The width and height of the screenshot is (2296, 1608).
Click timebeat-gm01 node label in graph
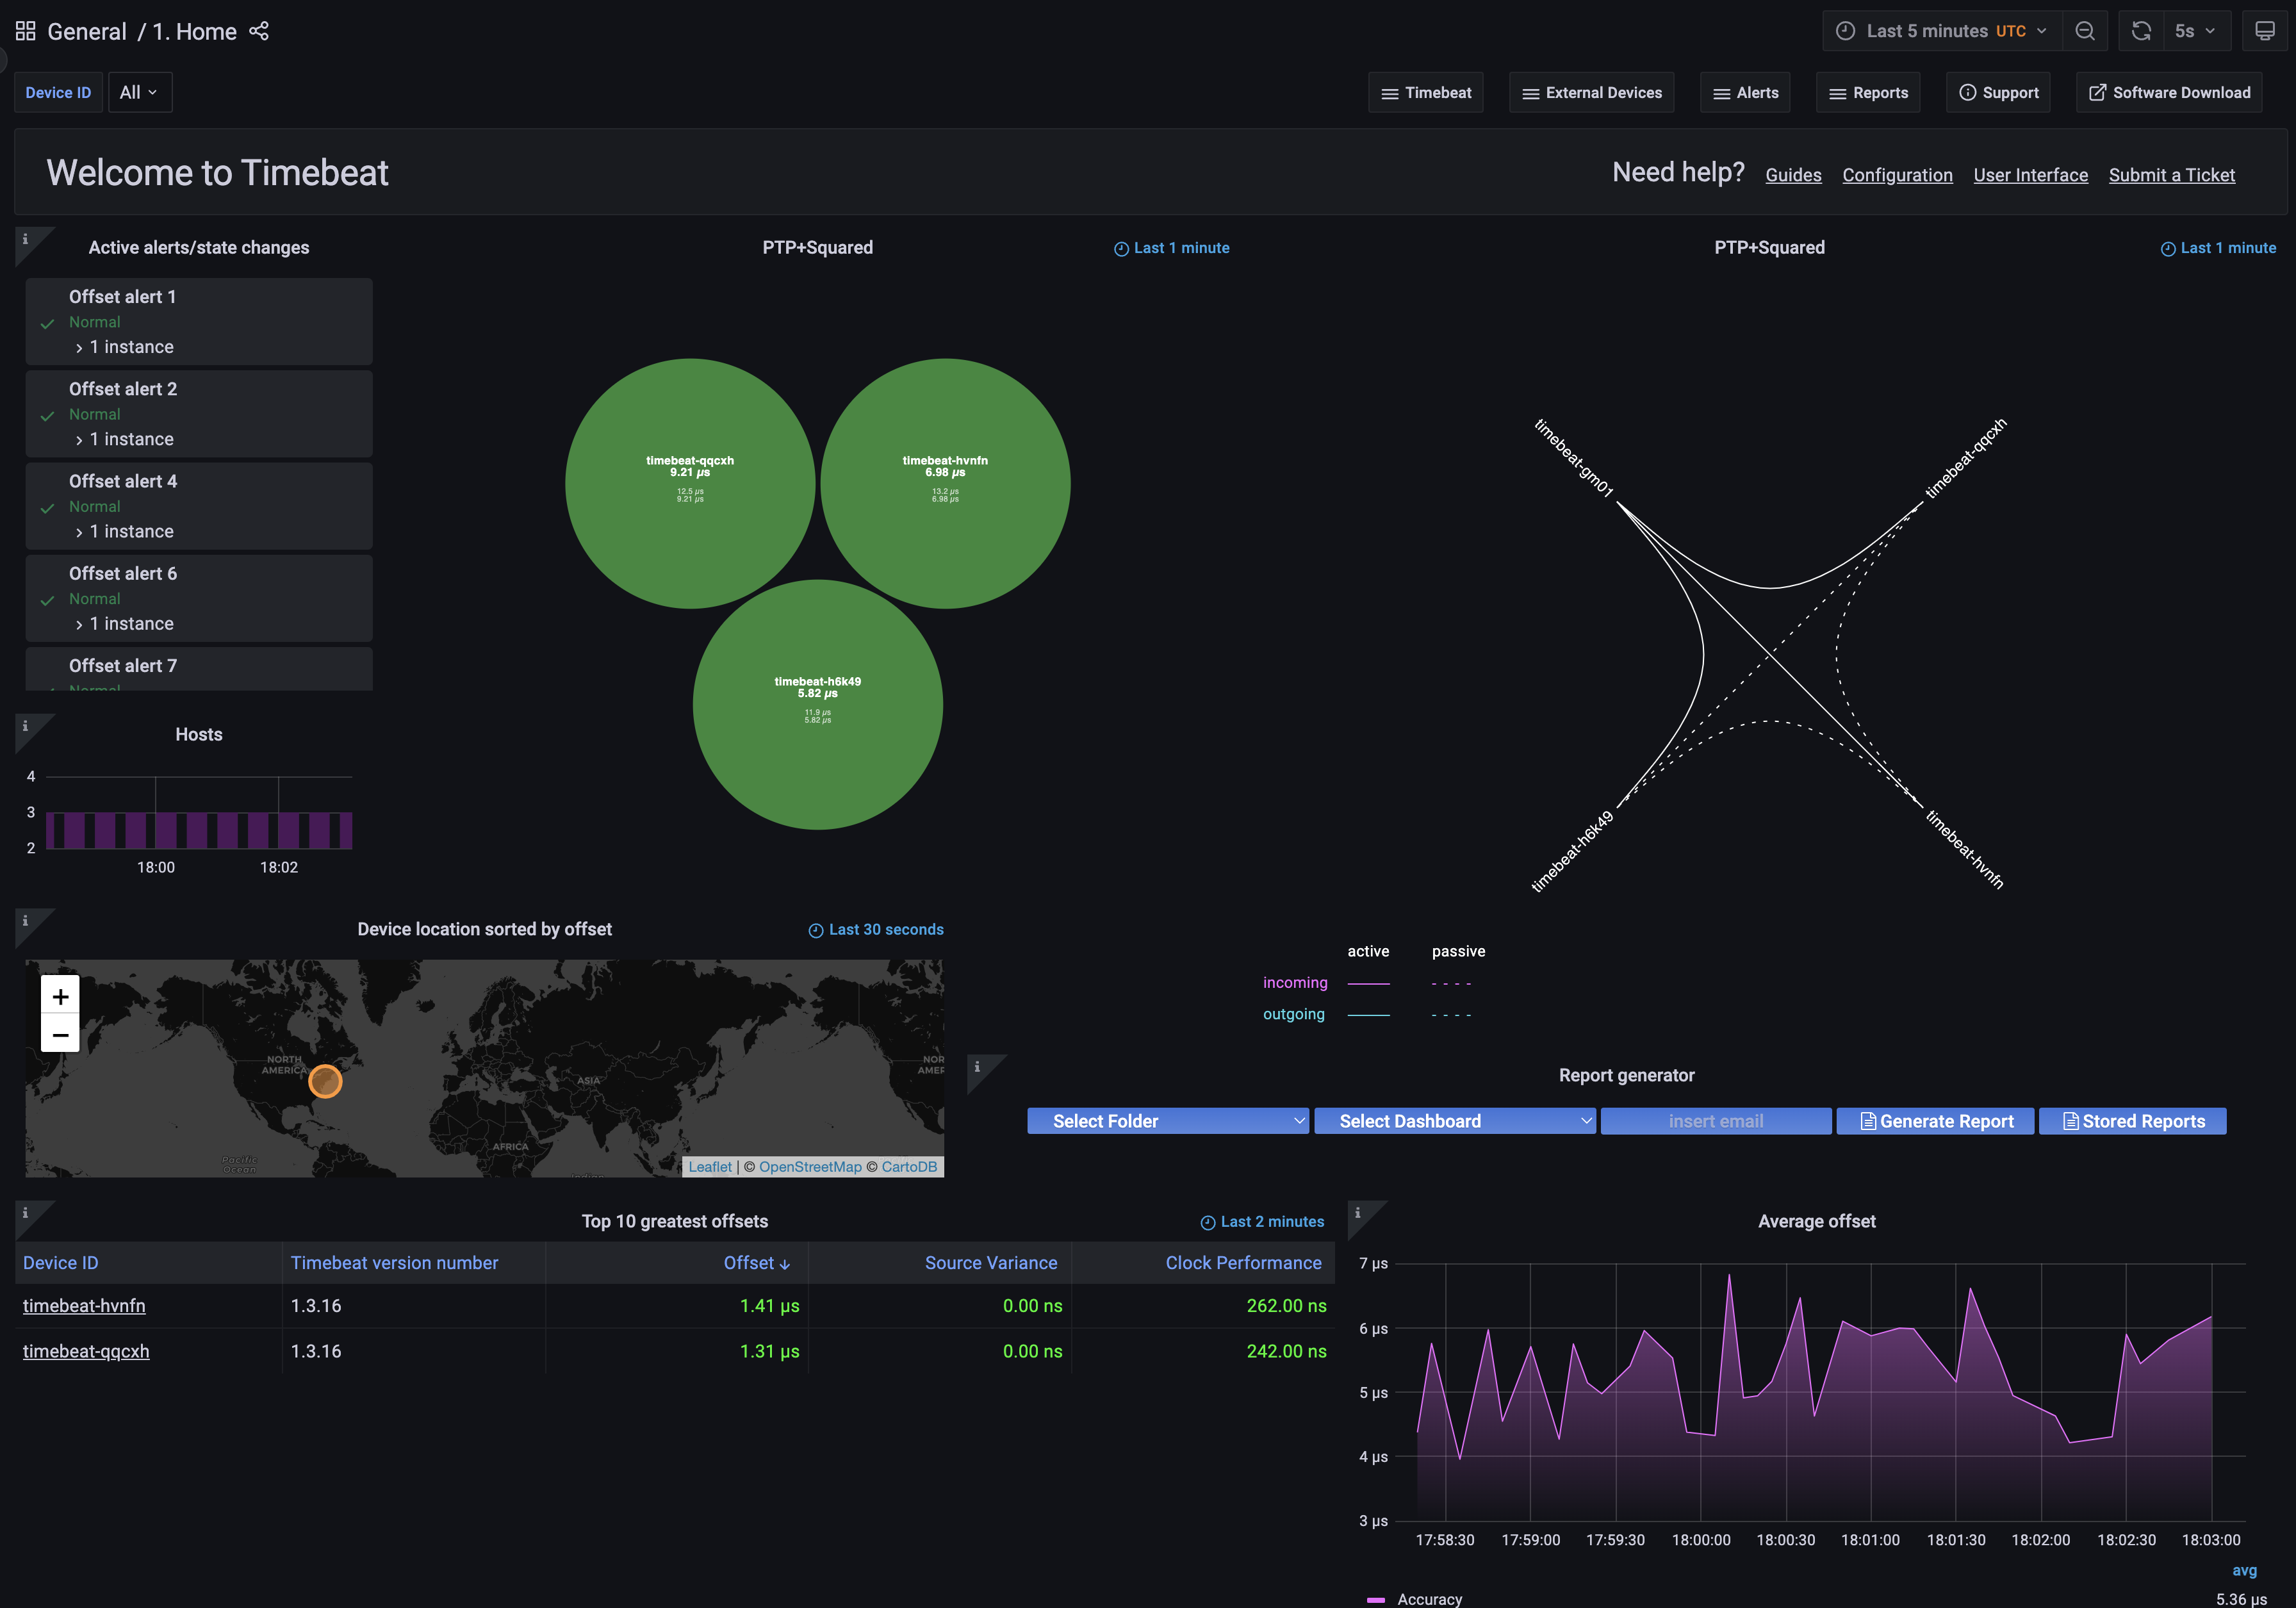(1574, 458)
